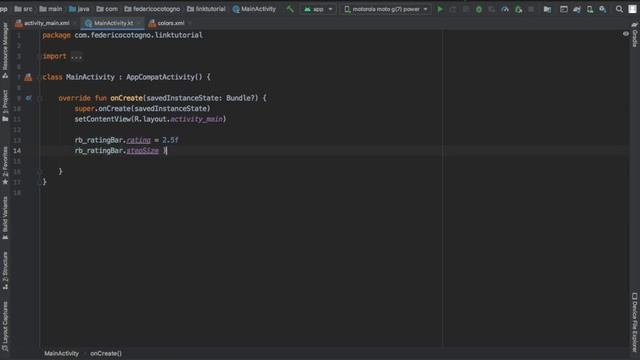The width and height of the screenshot is (640, 360).
Task: Click the related XML gutter icon beside class MainActivity
Action: [28, 77]
